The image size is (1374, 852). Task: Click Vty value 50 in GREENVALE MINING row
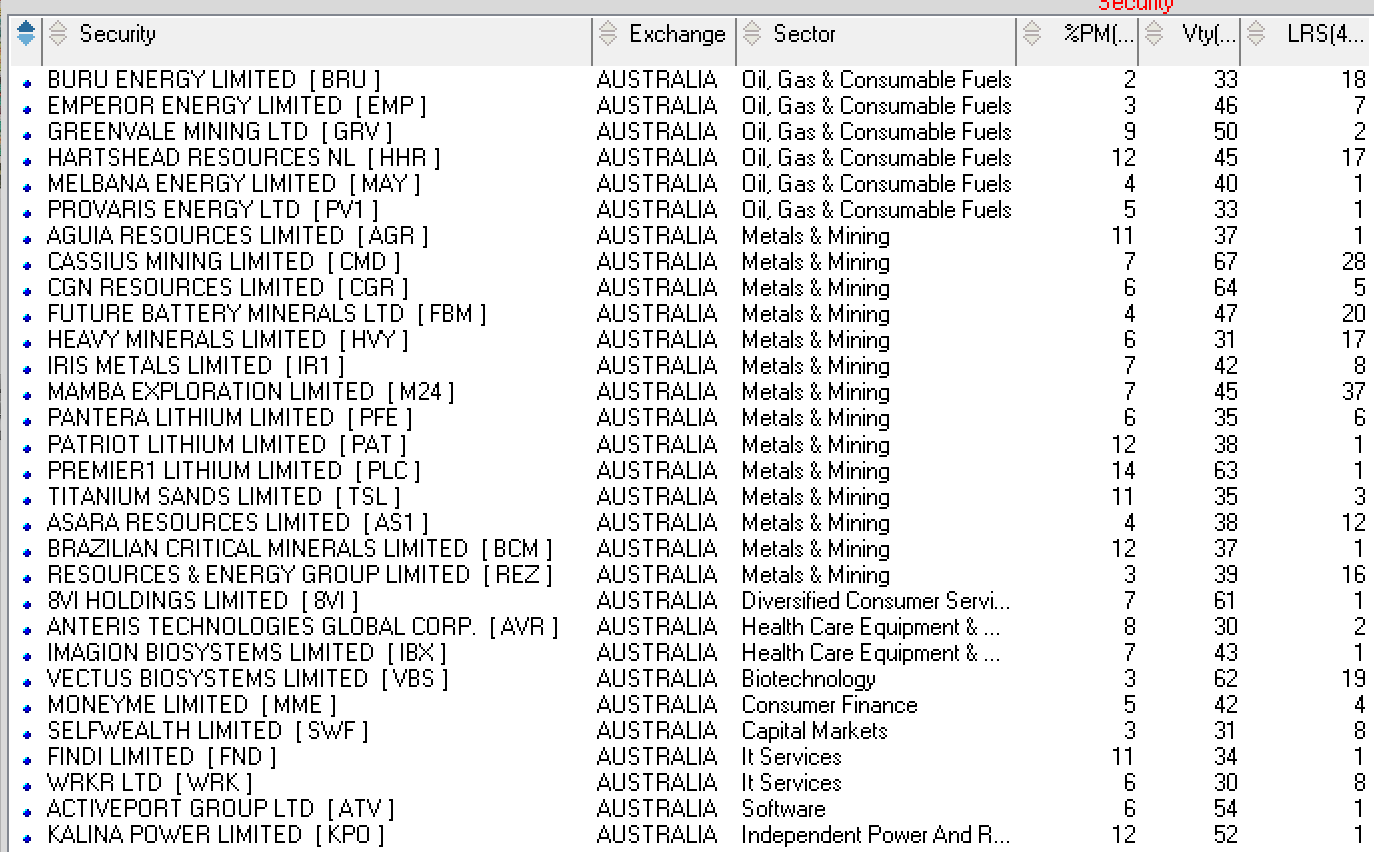coord(1225,132)
